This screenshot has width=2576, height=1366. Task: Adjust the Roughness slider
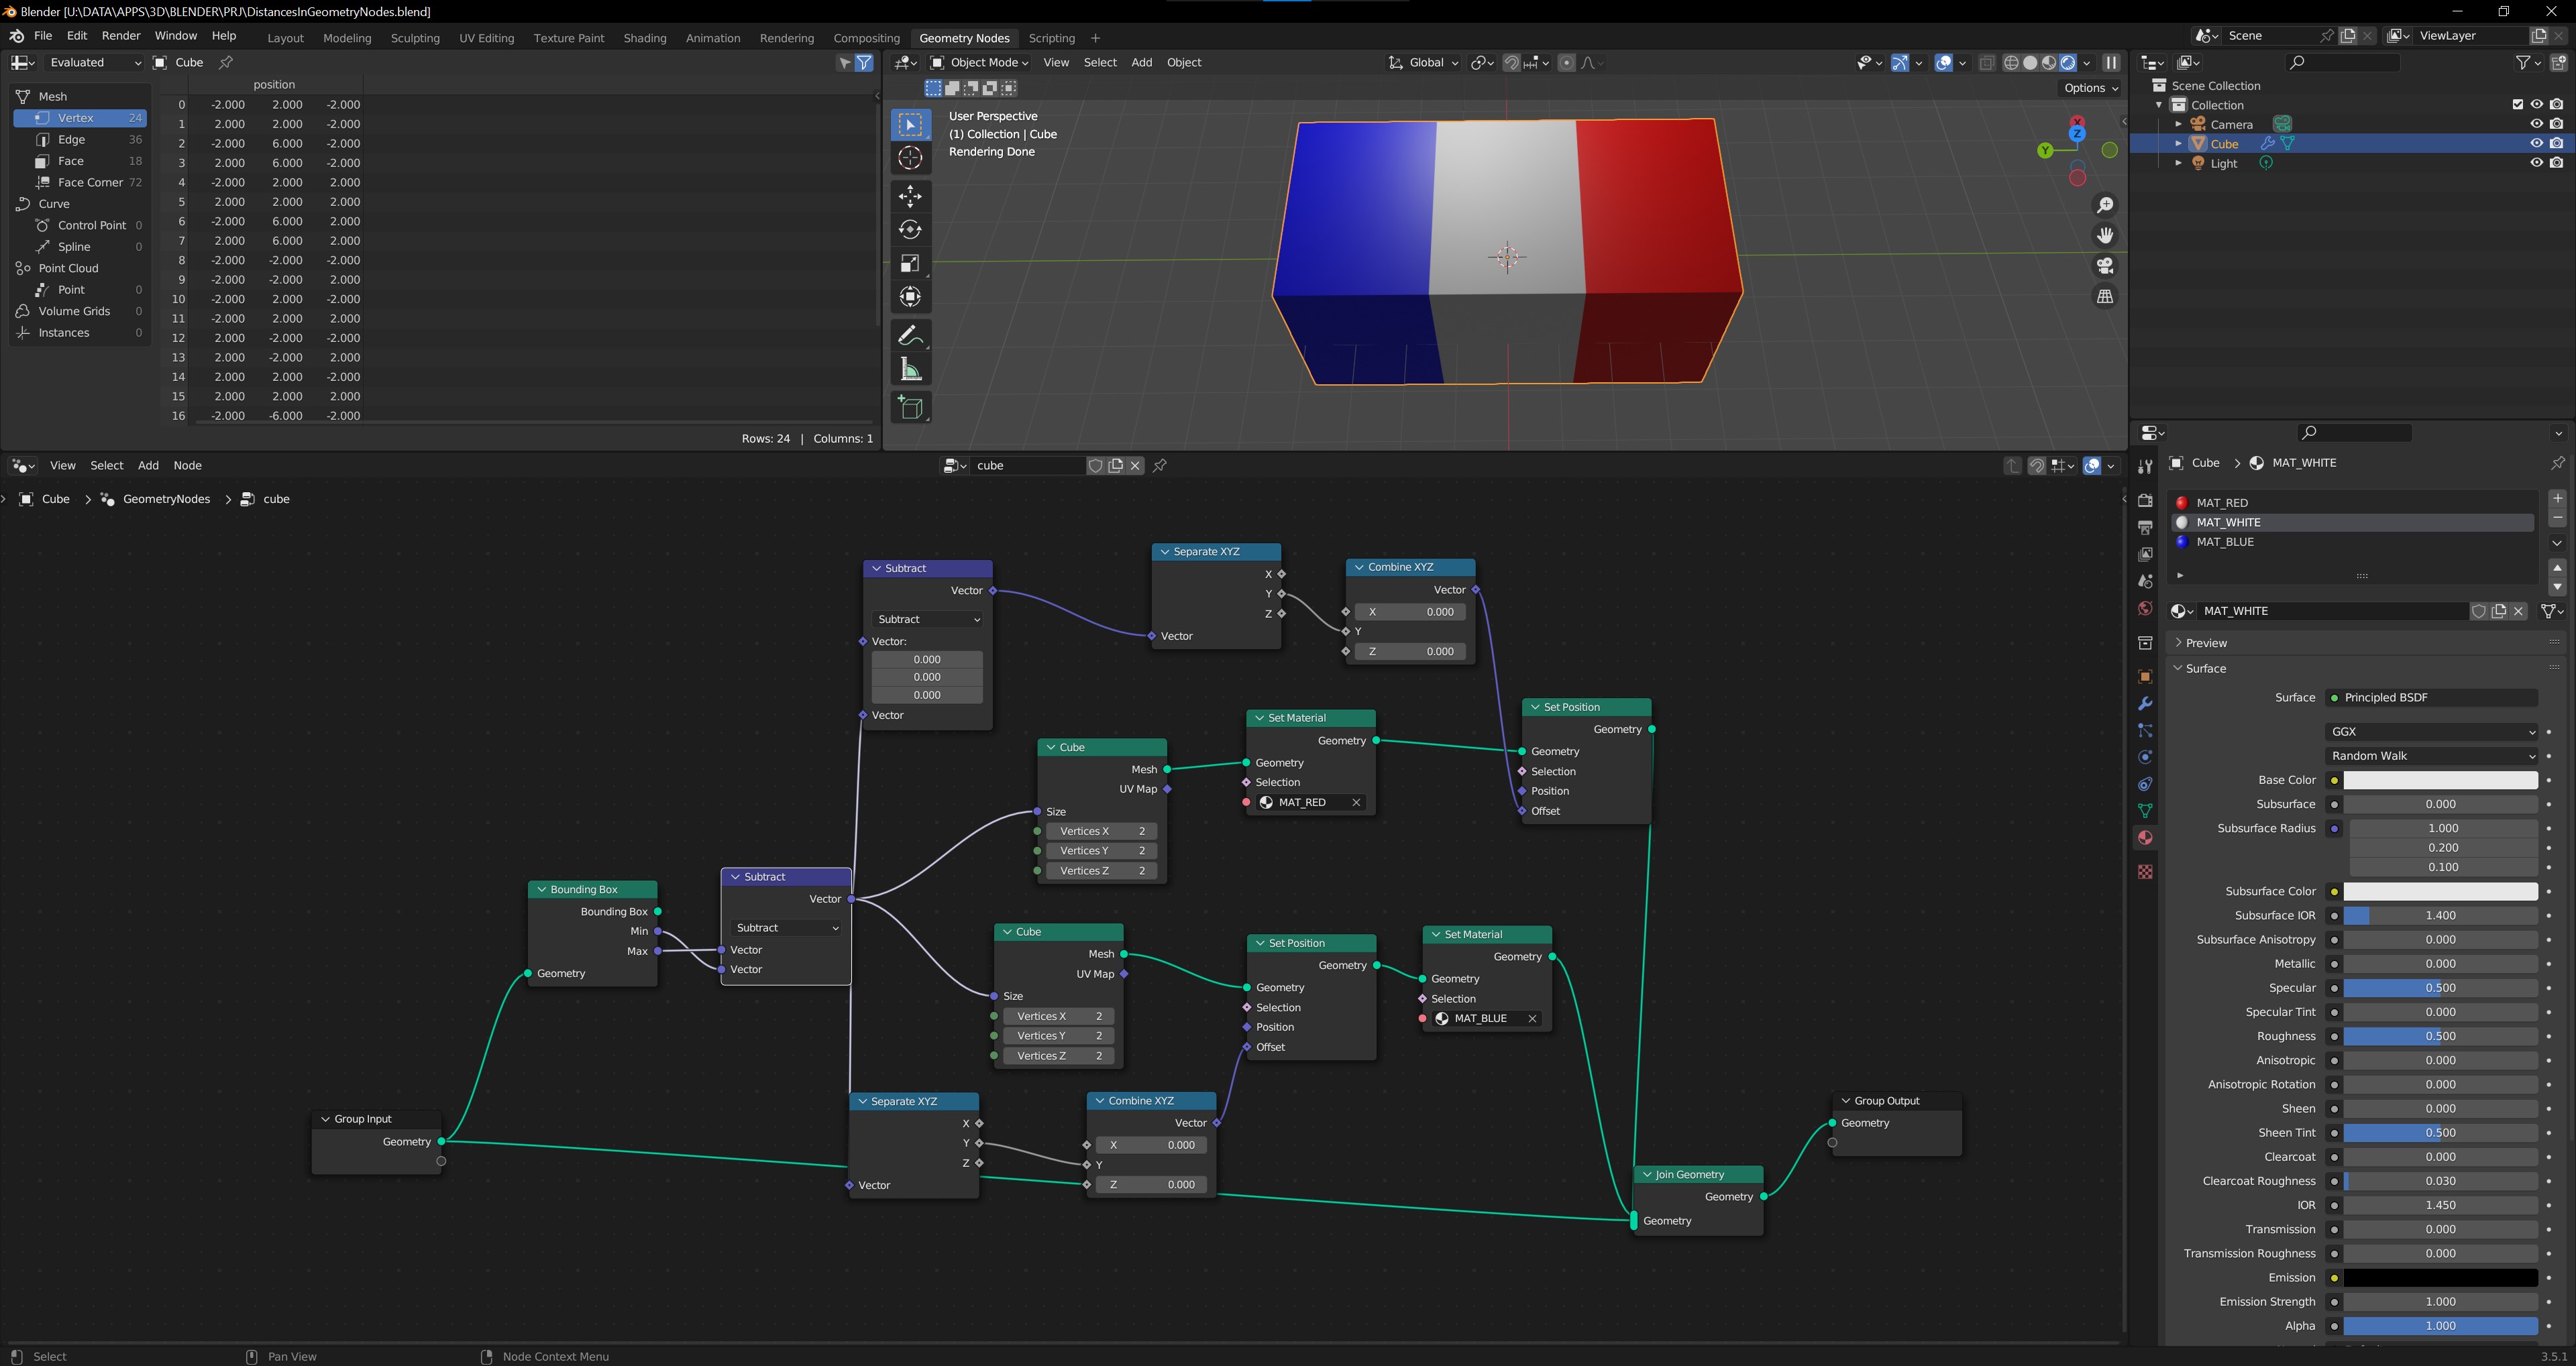tap(2440, 1037)
